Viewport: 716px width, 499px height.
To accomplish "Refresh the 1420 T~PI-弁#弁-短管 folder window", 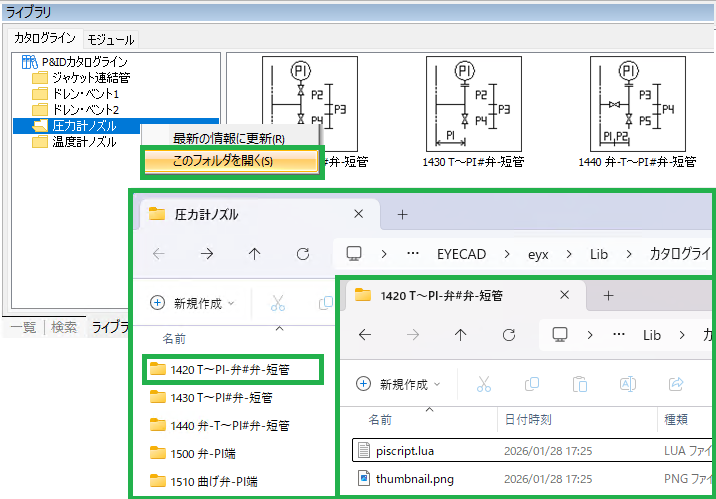I will coord(509,335).
